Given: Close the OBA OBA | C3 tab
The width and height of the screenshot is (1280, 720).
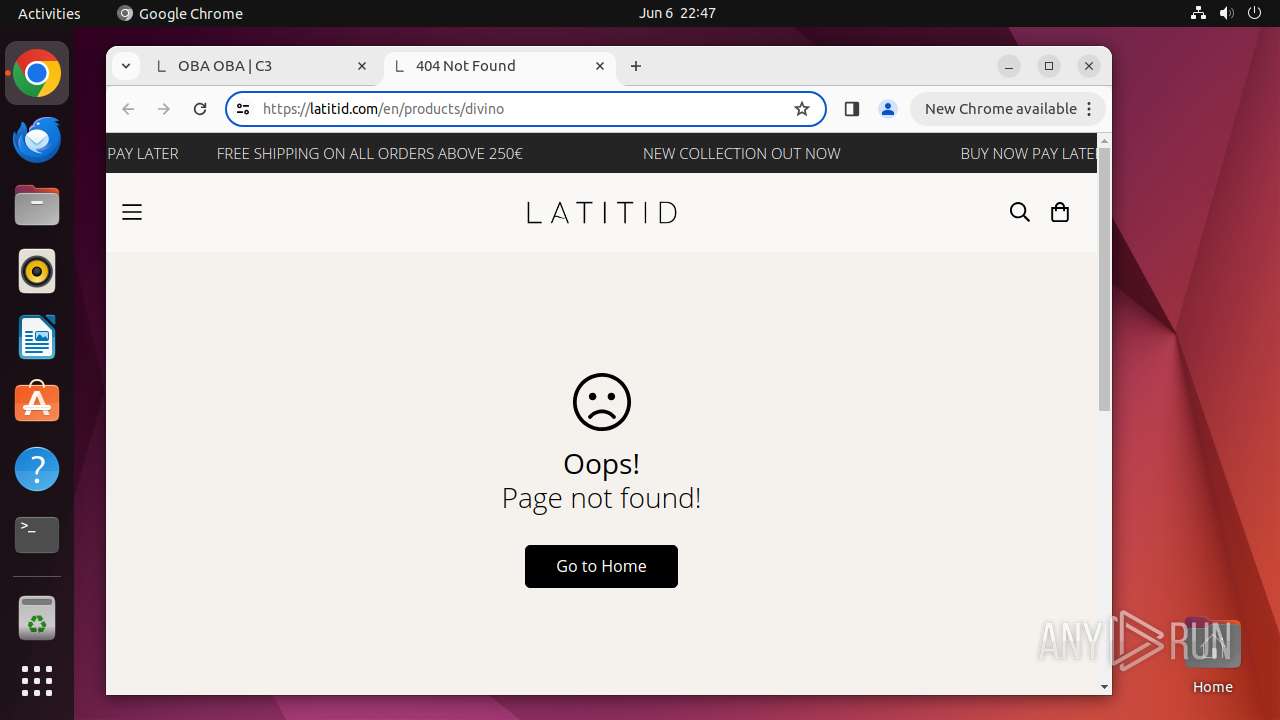Looking at the screenshot, I should 362,66.
